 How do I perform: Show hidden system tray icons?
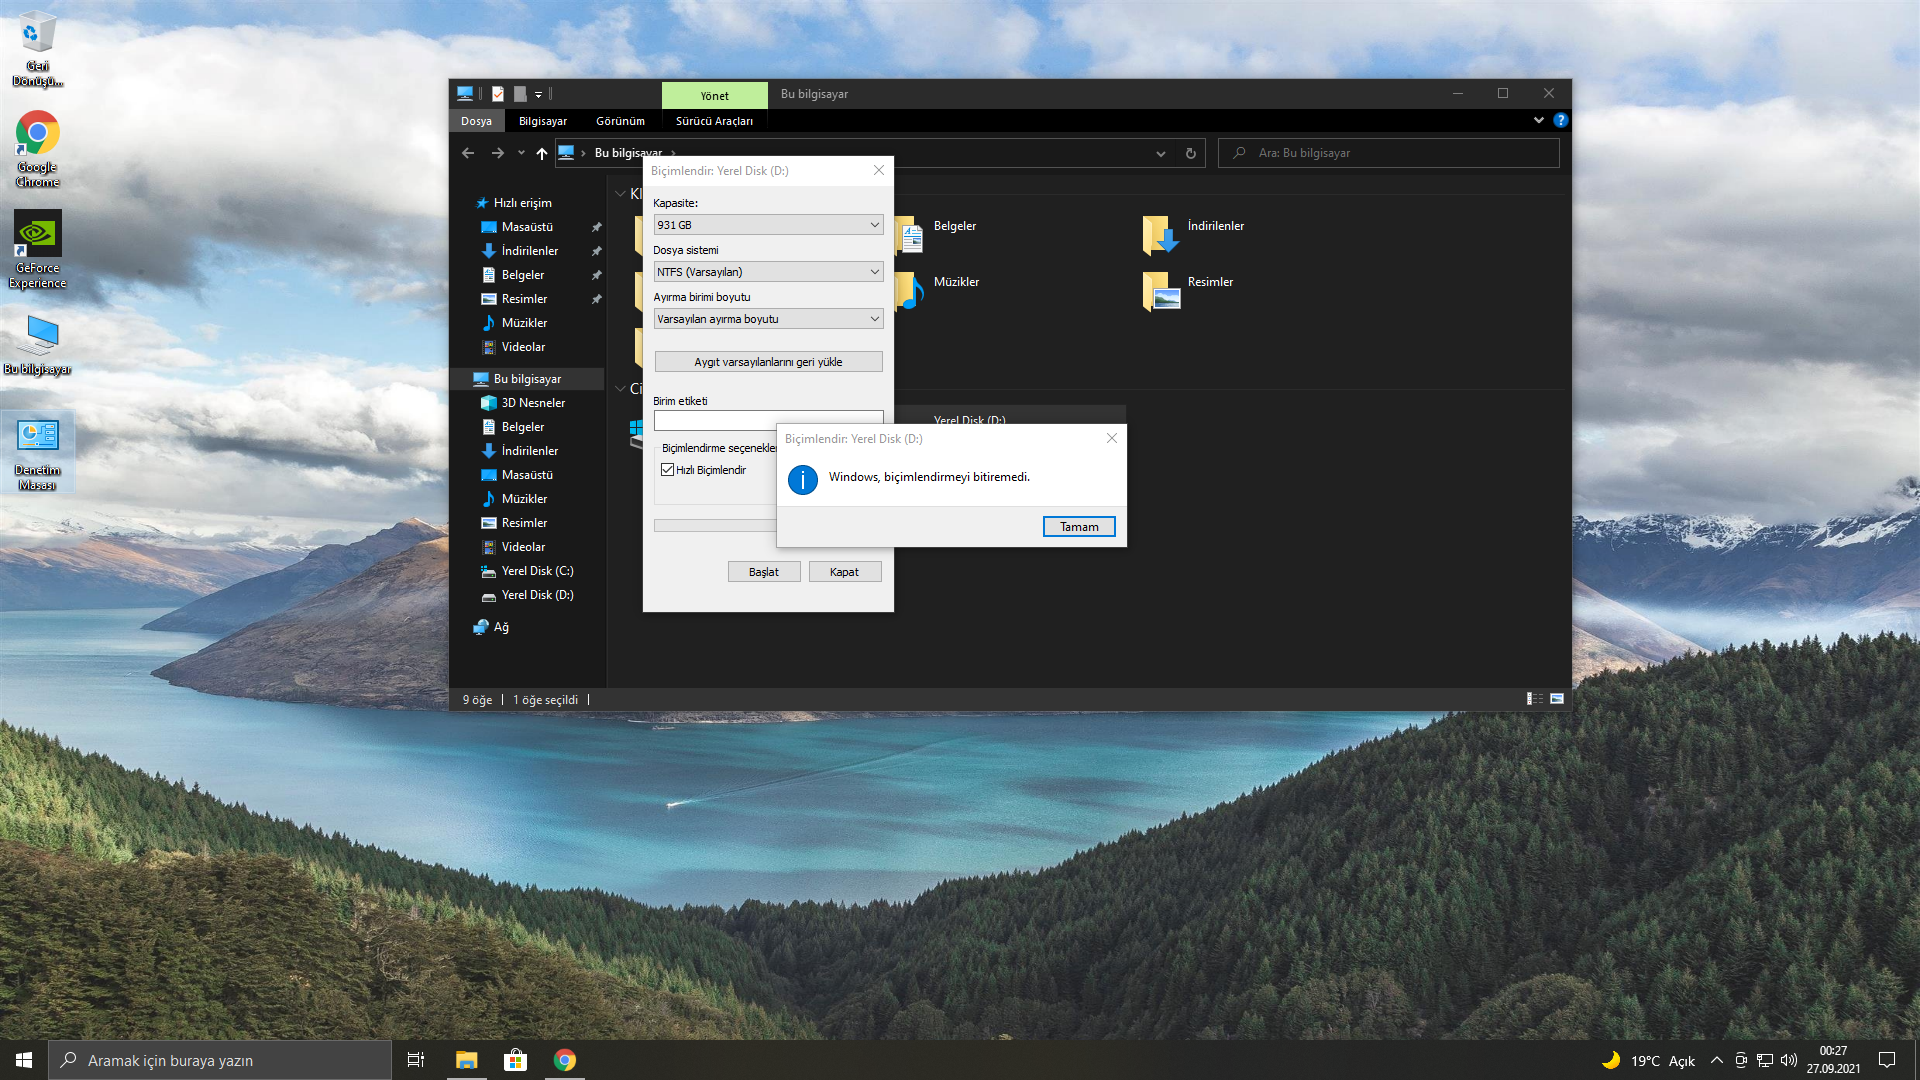point(1717,1060)
